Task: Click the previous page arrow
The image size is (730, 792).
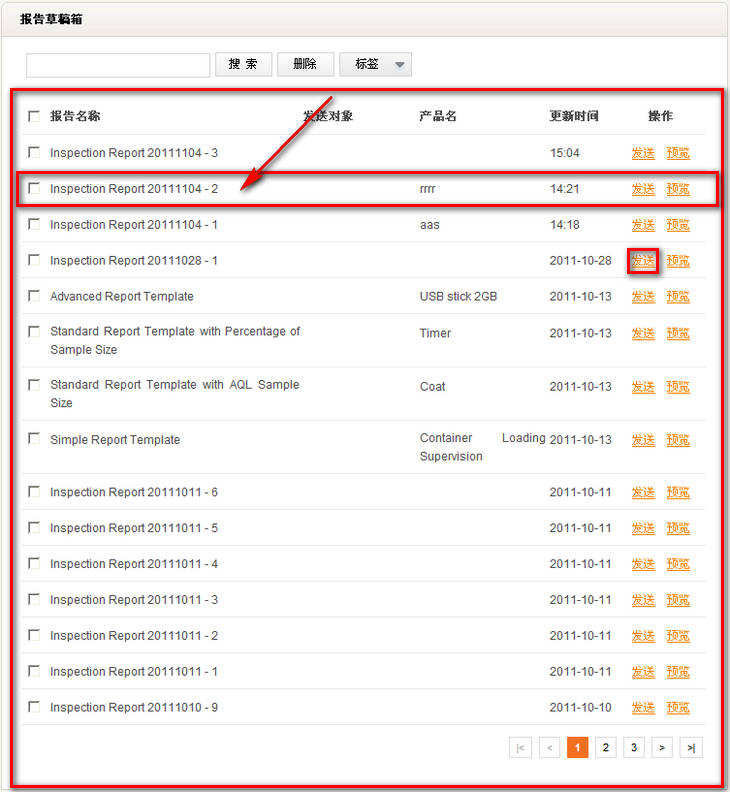Action: tap(549, 748)
